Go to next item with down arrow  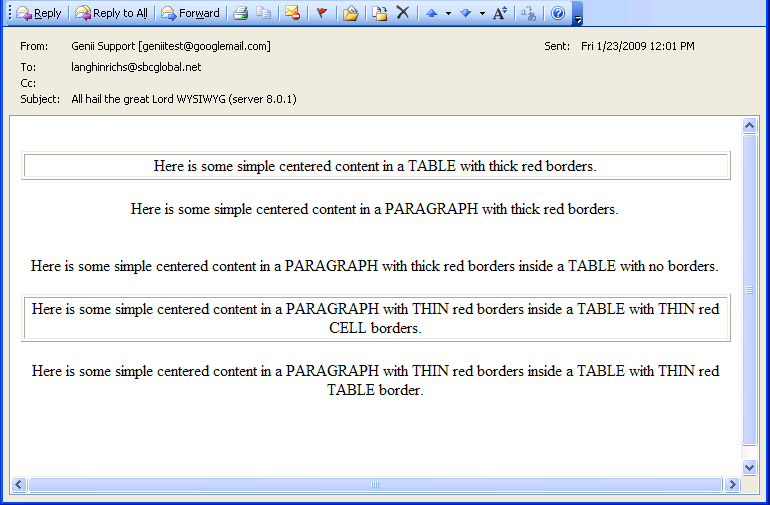(x=465, y=13)
